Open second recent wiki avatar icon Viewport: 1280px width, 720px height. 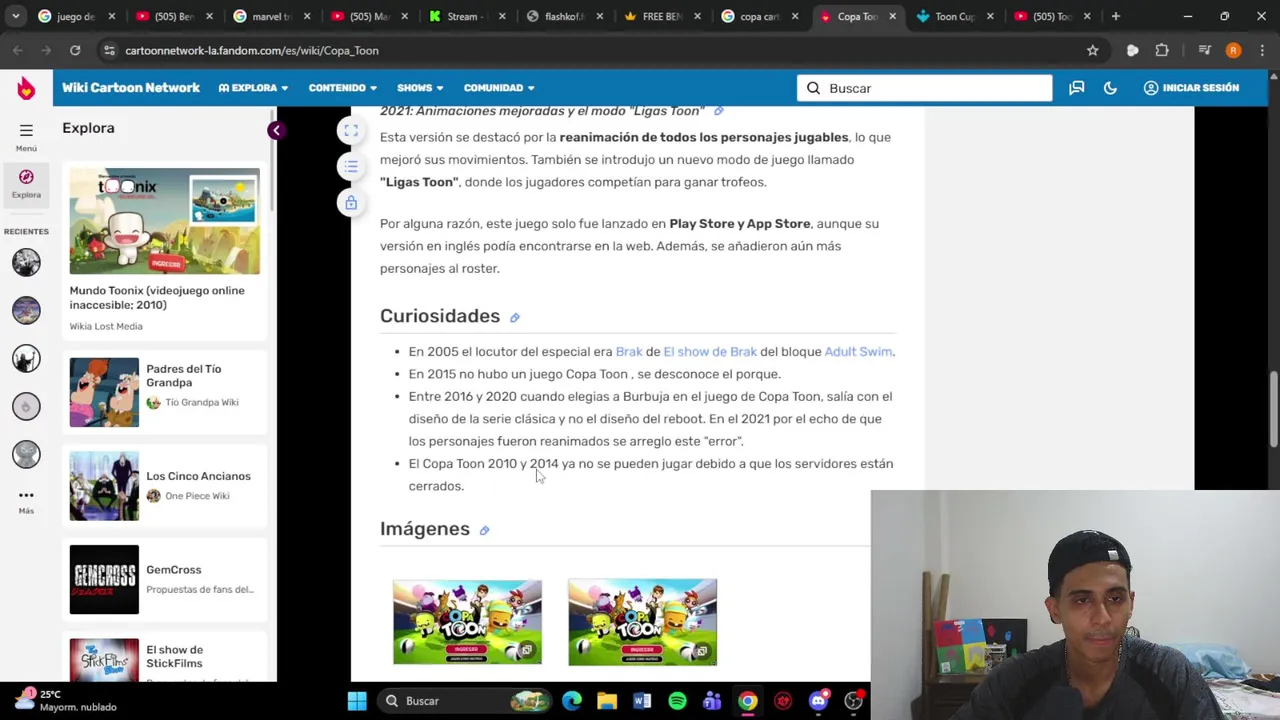point(26,310)
